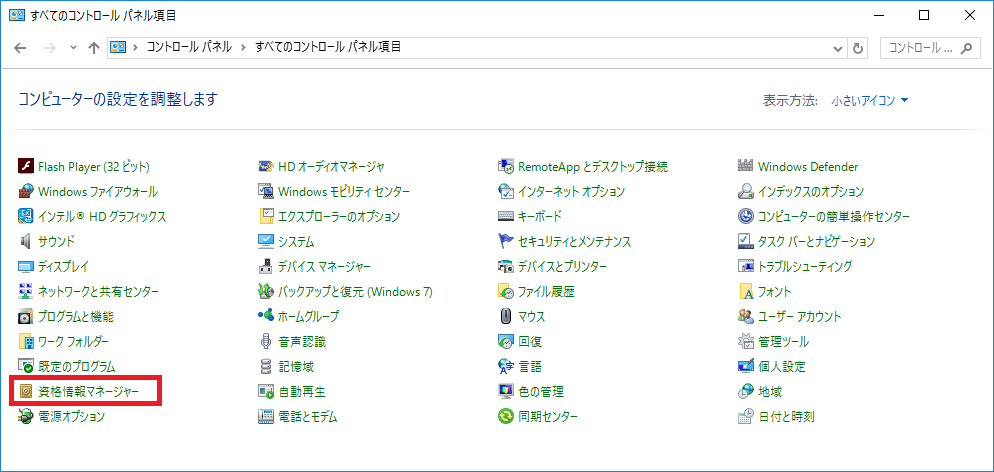The image size is (994, 472).
Task: Open the ディスプレイ monitor icon
Action: click(25, 267)
